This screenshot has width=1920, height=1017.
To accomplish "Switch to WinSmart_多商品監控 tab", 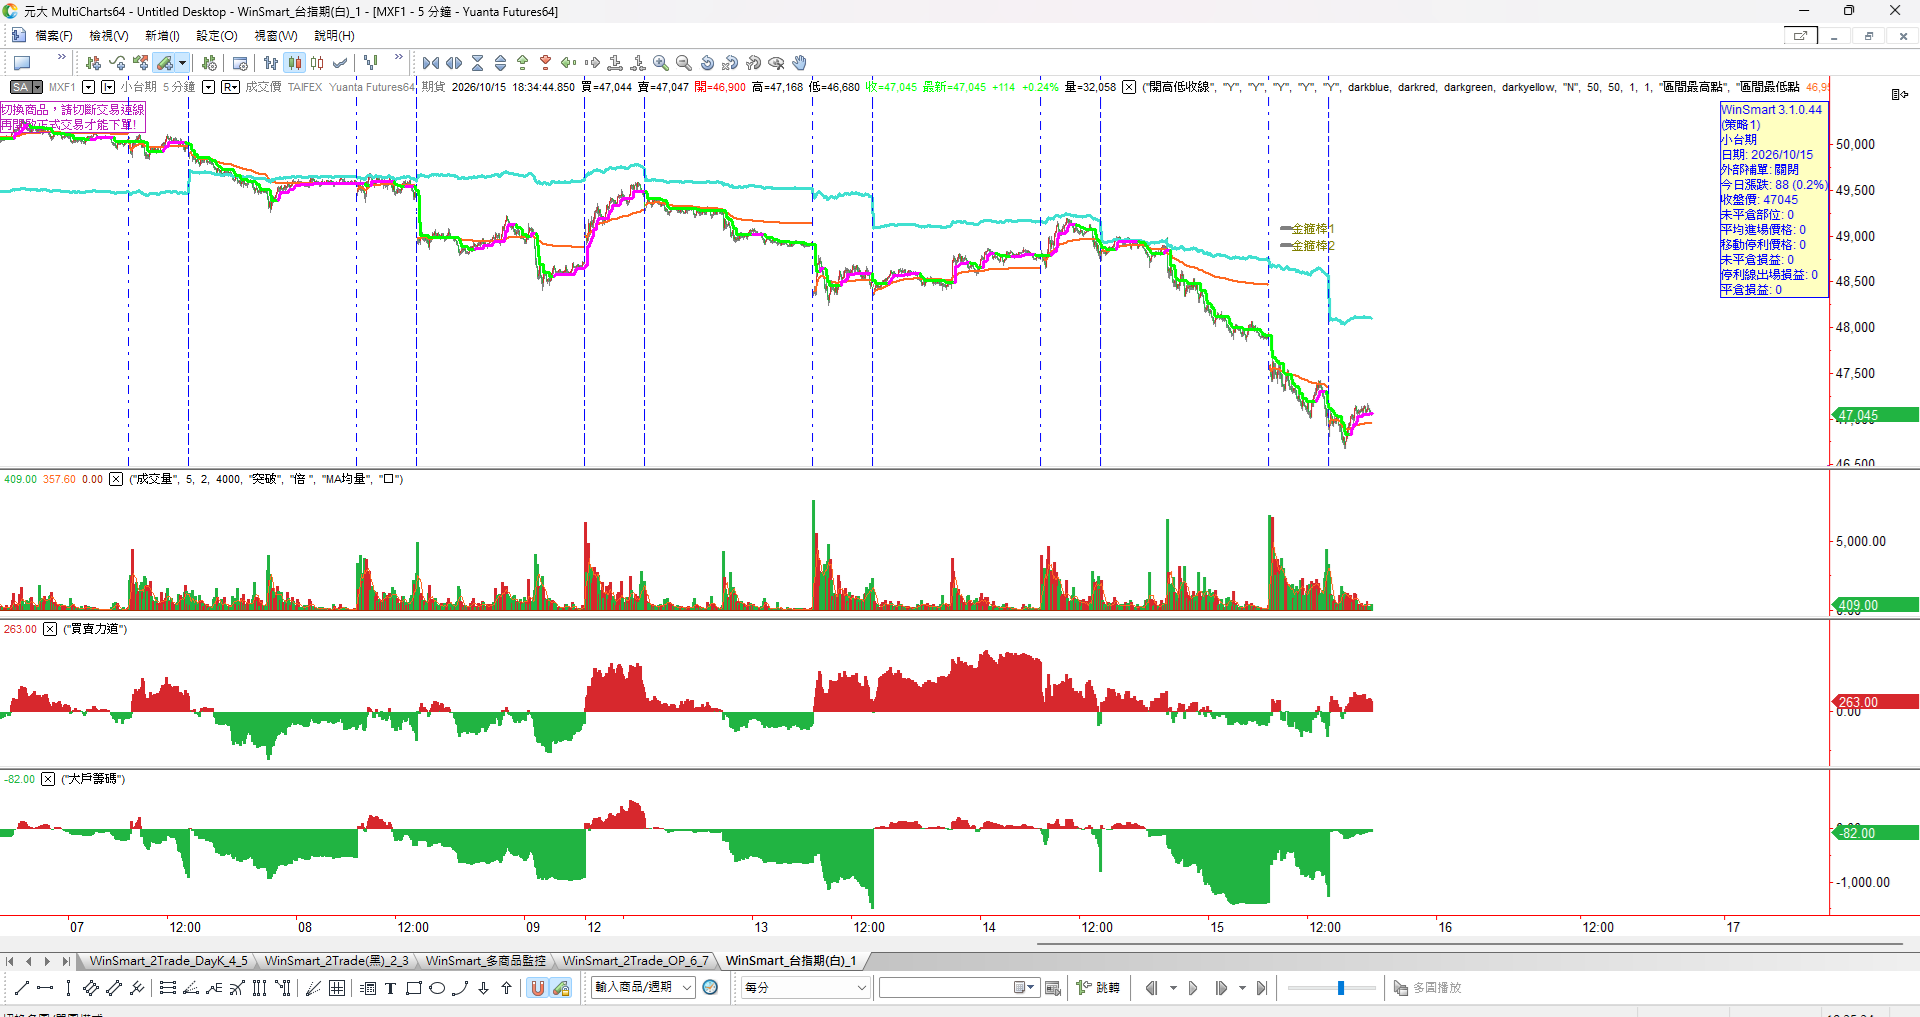I will [x=486, y=961].
